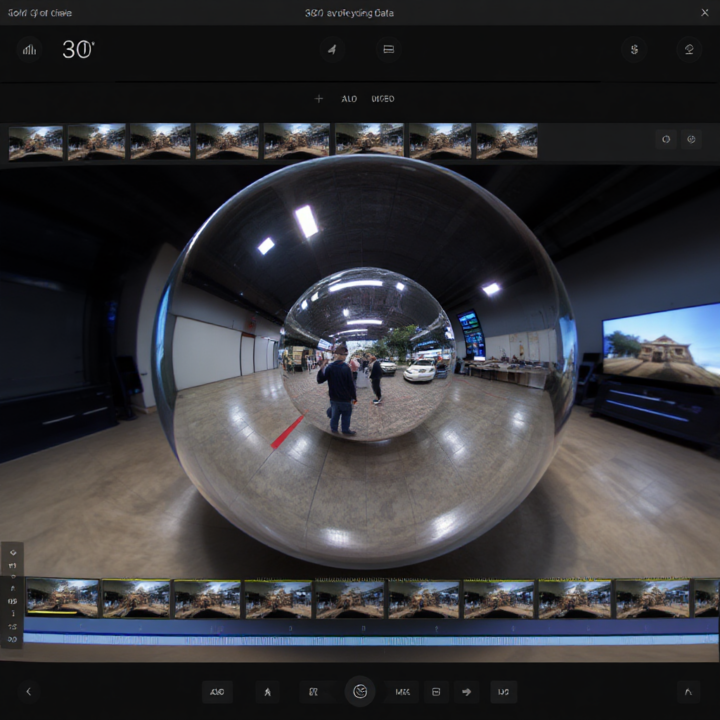The image size is (720, 720).
Task: Select the first thumbnail in the top strip
Action: pos(35,141)
